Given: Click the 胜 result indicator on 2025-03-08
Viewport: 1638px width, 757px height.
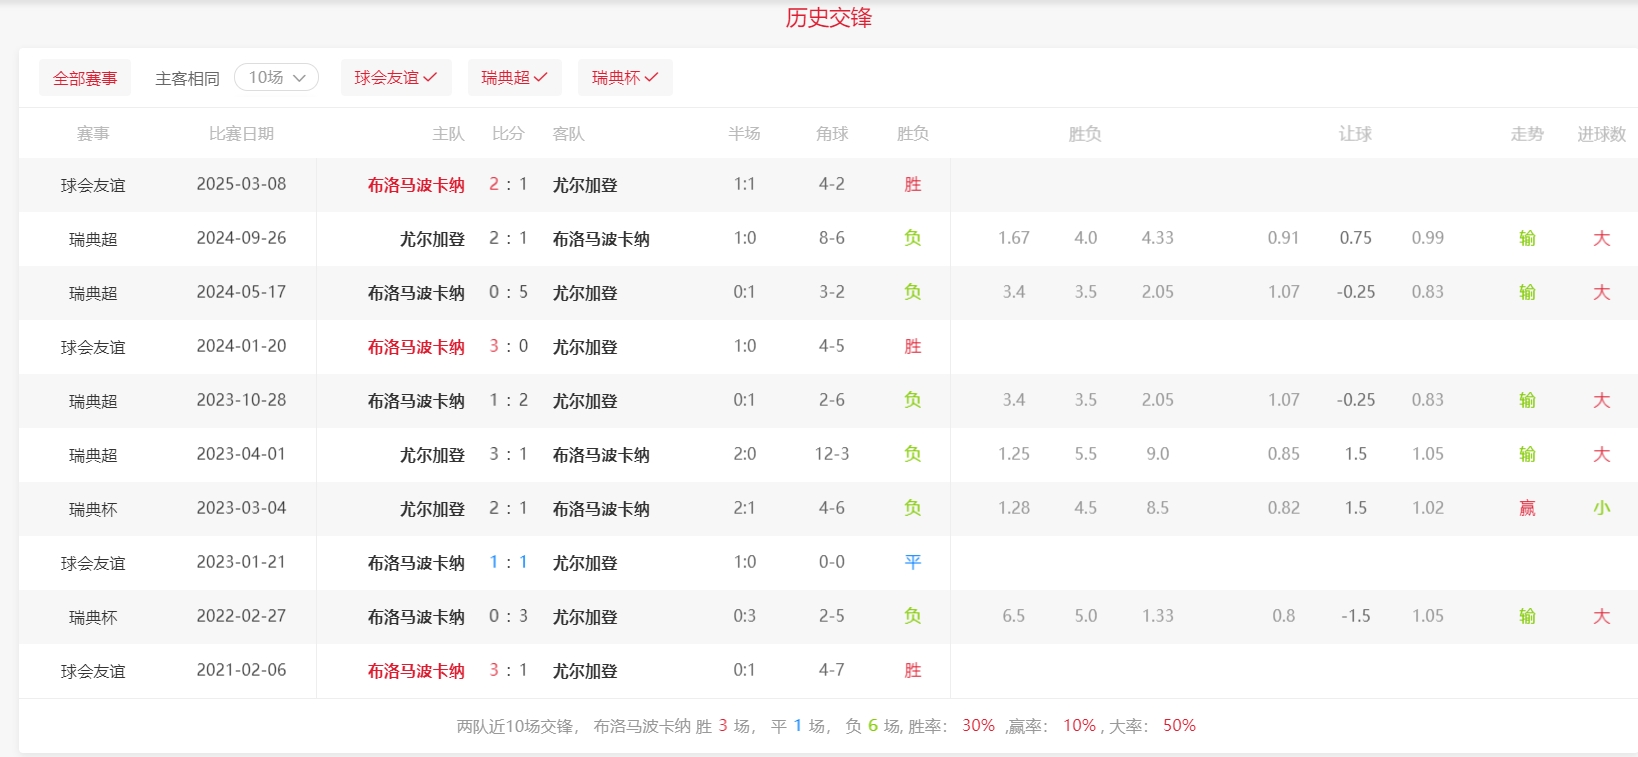Looking at the screenshot, I should point(912,185).
